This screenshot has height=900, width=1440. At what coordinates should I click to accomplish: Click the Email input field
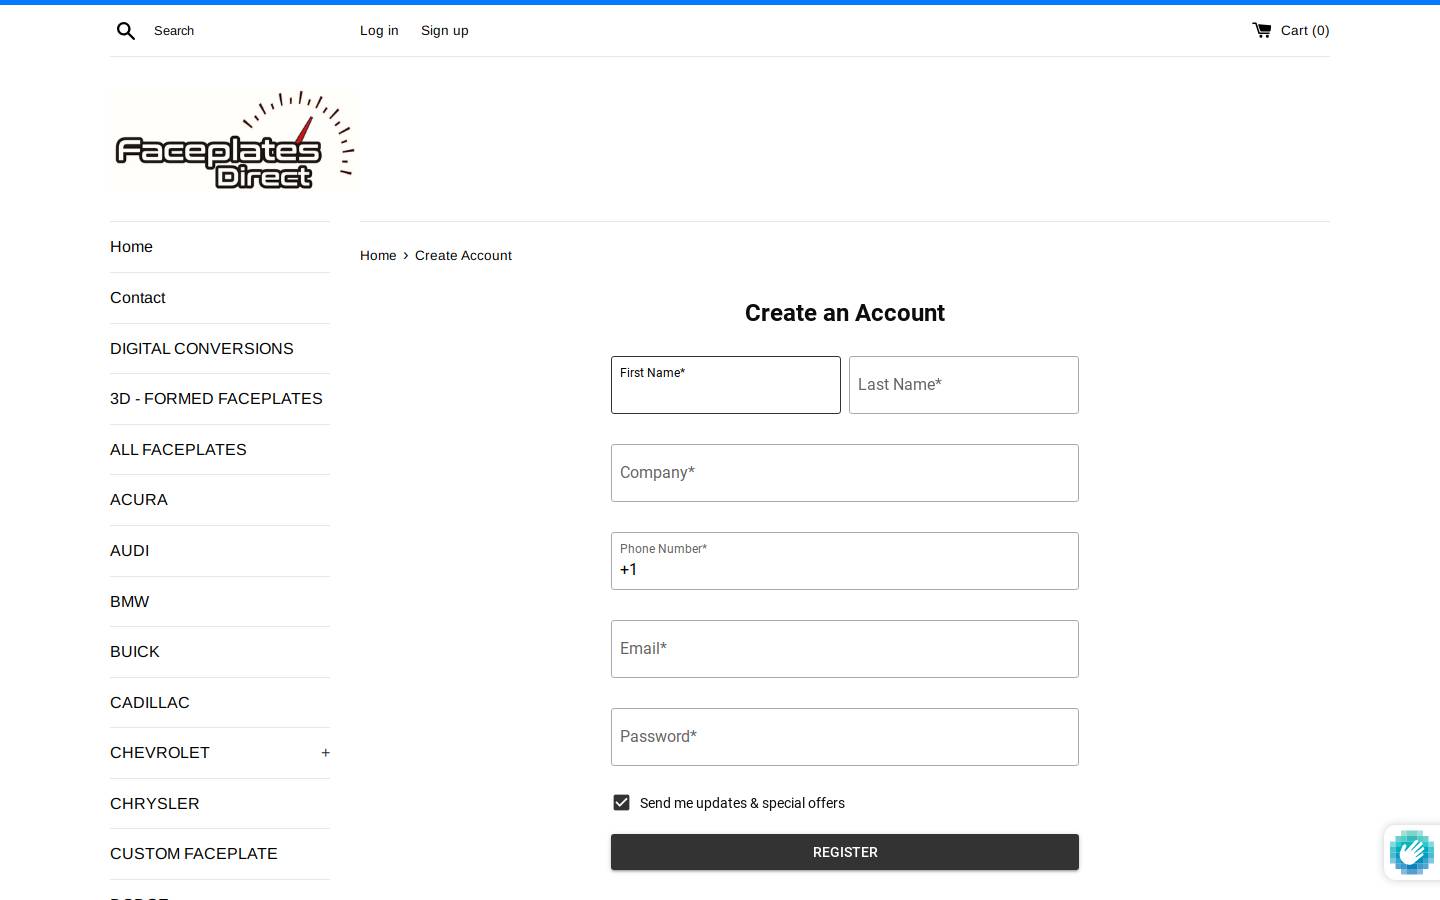pos(845,649)
